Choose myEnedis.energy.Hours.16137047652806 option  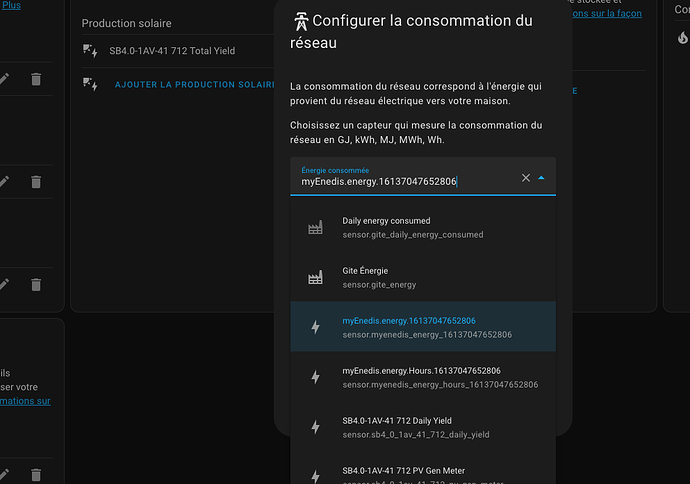(423, 377)
